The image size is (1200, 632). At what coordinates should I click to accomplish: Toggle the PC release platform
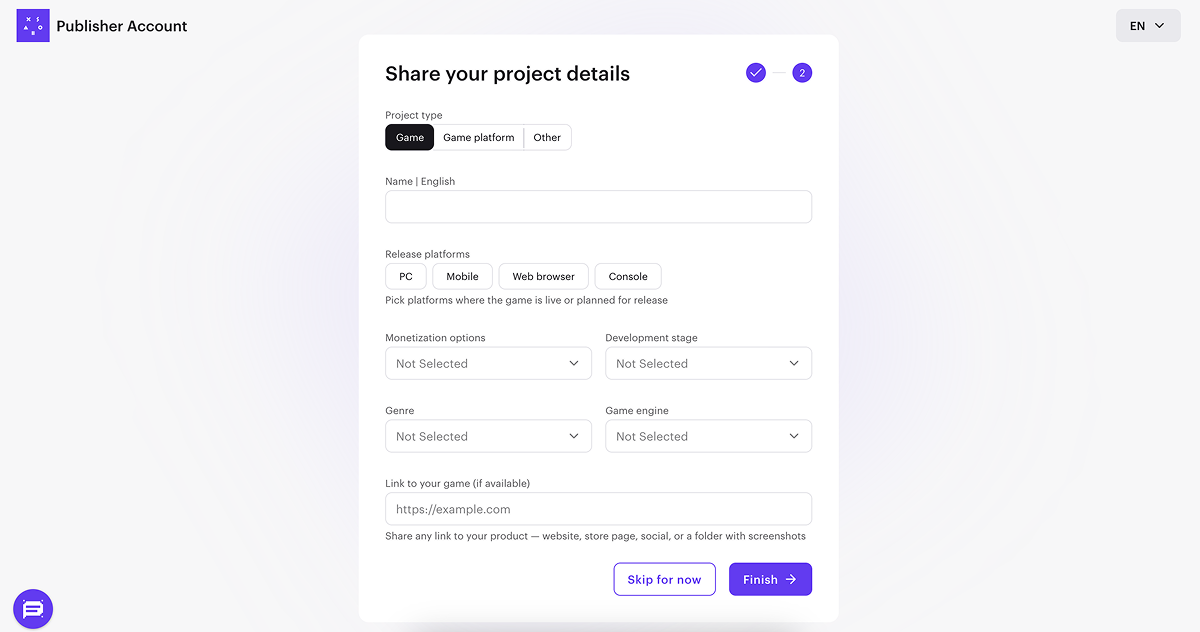click(406, 277)
